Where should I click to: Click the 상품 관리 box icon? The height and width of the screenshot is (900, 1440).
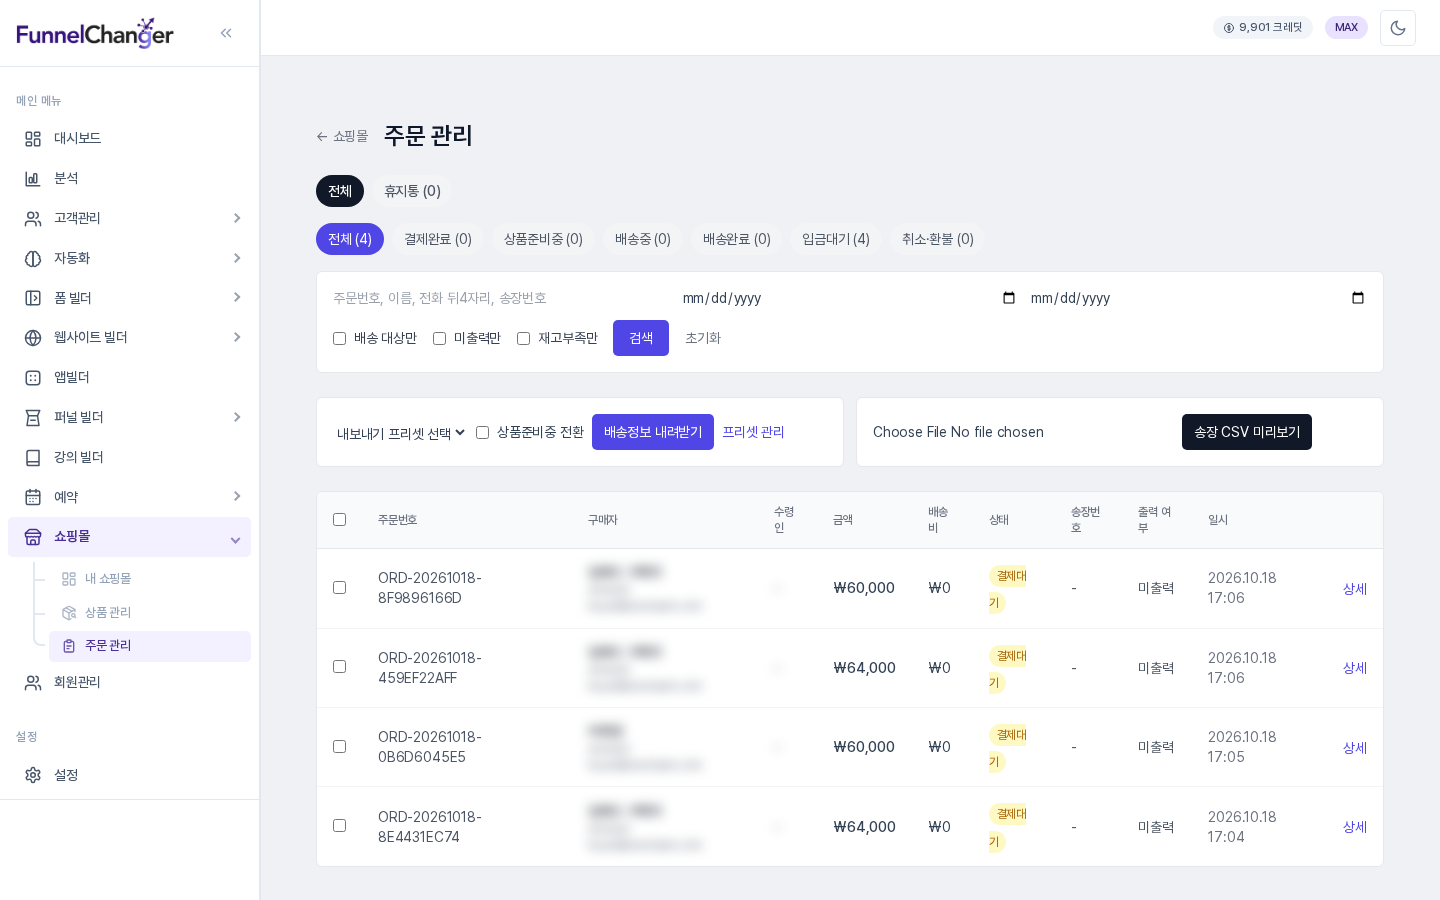(69, 613)
